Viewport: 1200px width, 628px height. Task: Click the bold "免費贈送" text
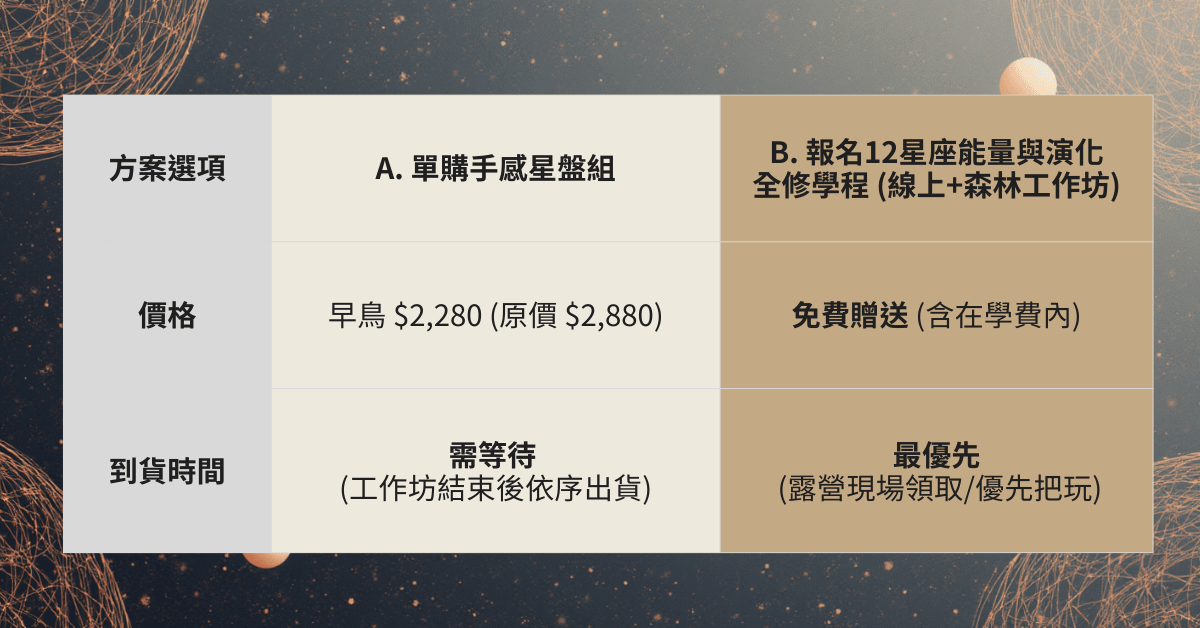click(x=851, y=316)
